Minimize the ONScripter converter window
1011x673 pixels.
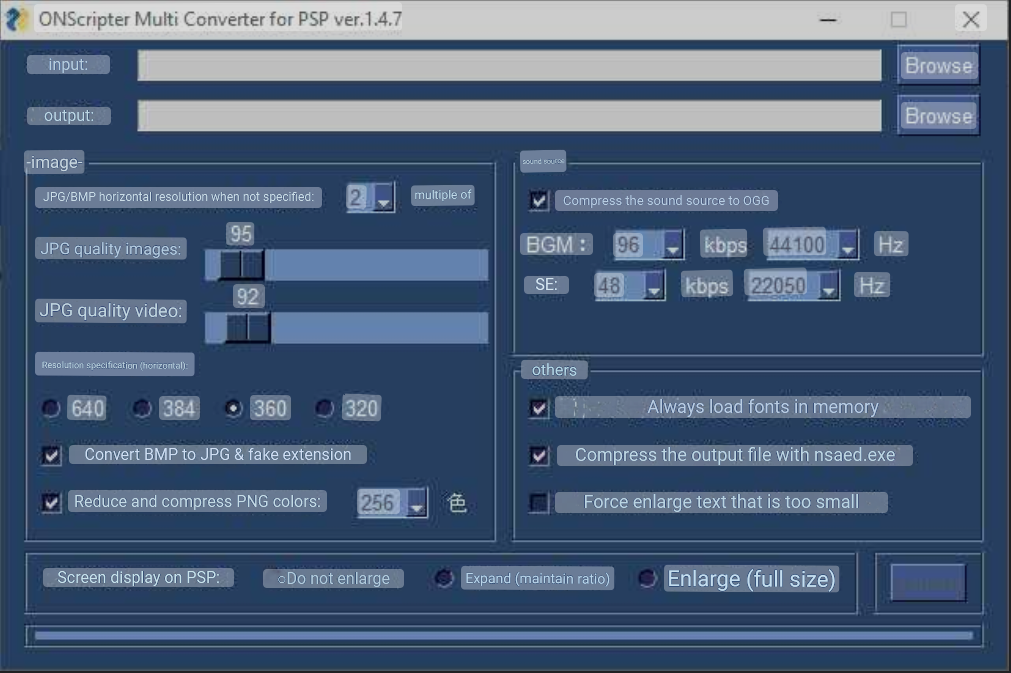tap(829, 20)
